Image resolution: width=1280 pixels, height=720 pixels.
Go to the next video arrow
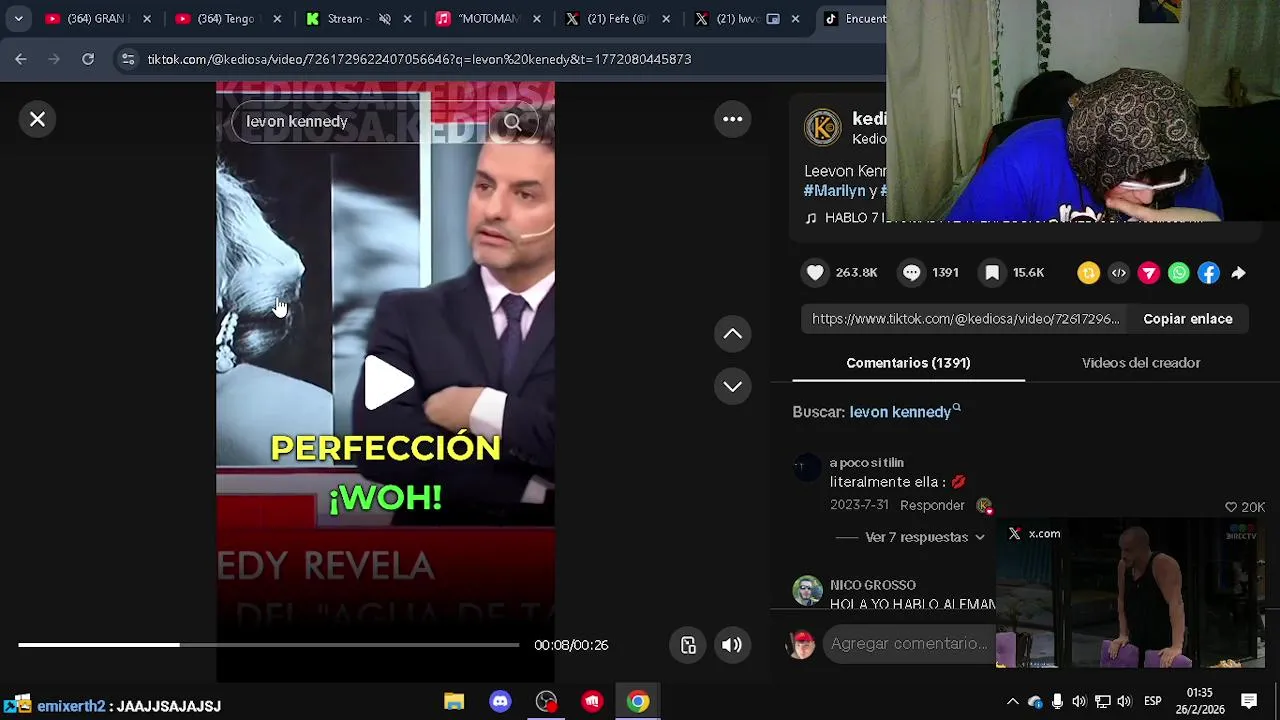coord(732,386)
